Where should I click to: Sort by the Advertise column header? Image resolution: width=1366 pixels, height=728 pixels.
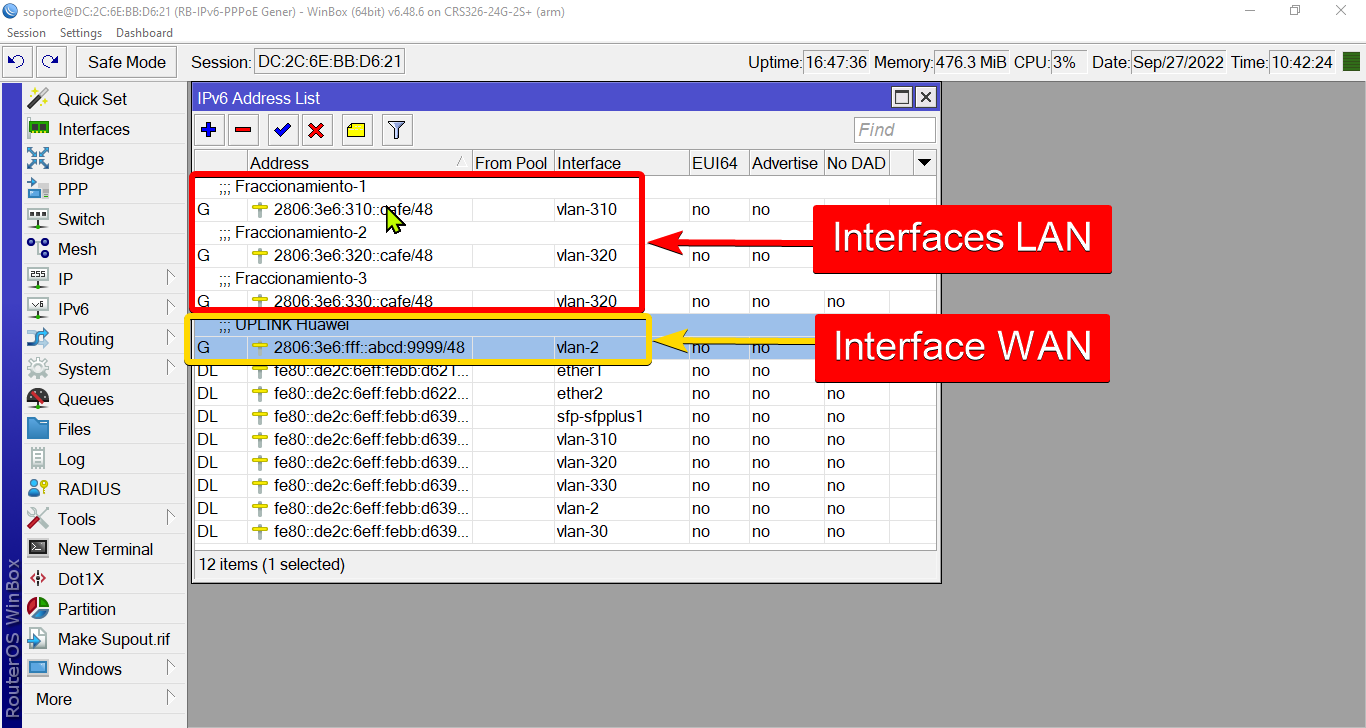point(786,163)
